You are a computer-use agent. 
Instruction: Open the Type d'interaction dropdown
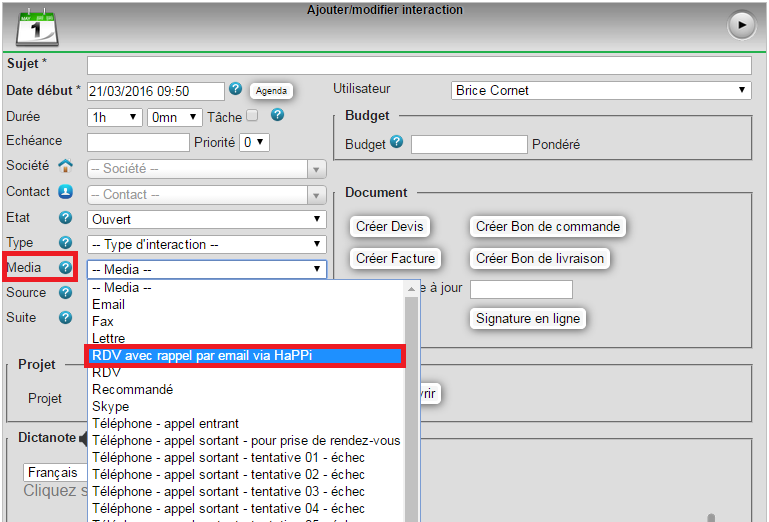[206, 244]
